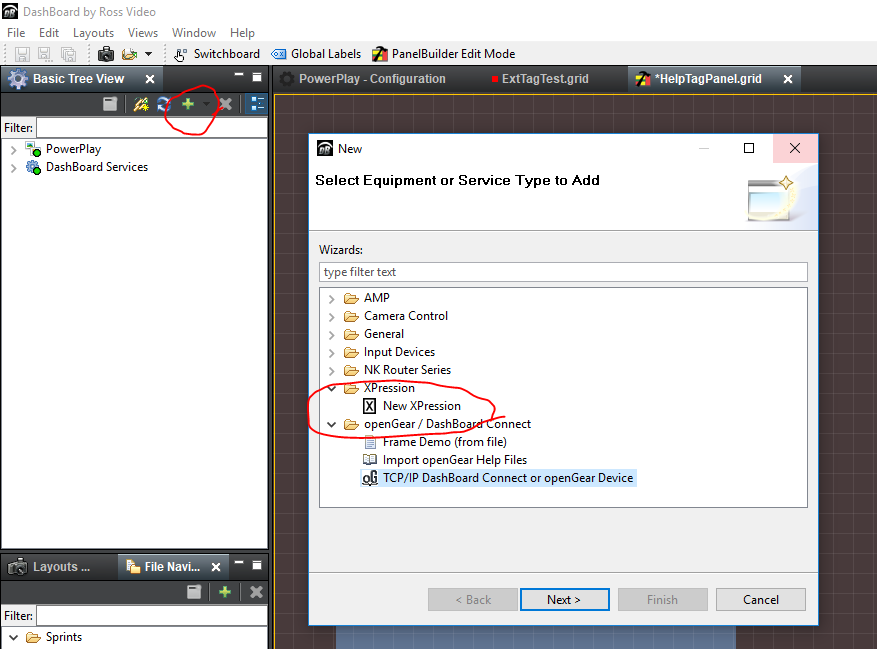Screen dimensions: 877x649
Task: Click the wizard filter text field
Action: [563, 272]
